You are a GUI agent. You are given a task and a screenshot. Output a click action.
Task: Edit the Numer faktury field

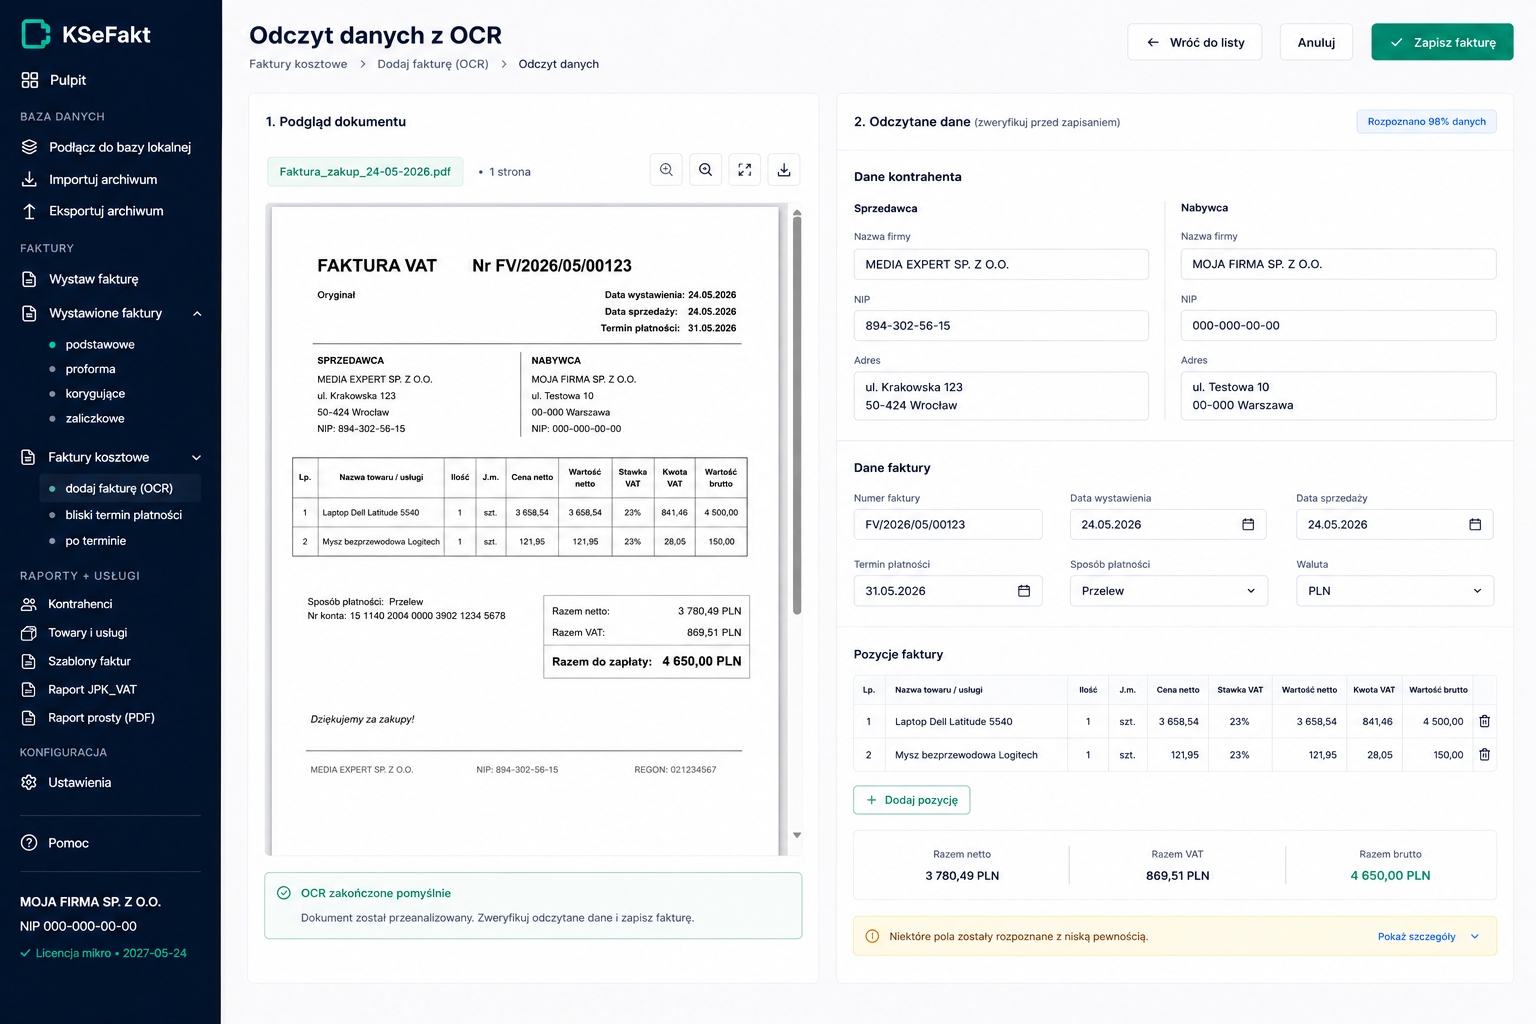point(948,524)
